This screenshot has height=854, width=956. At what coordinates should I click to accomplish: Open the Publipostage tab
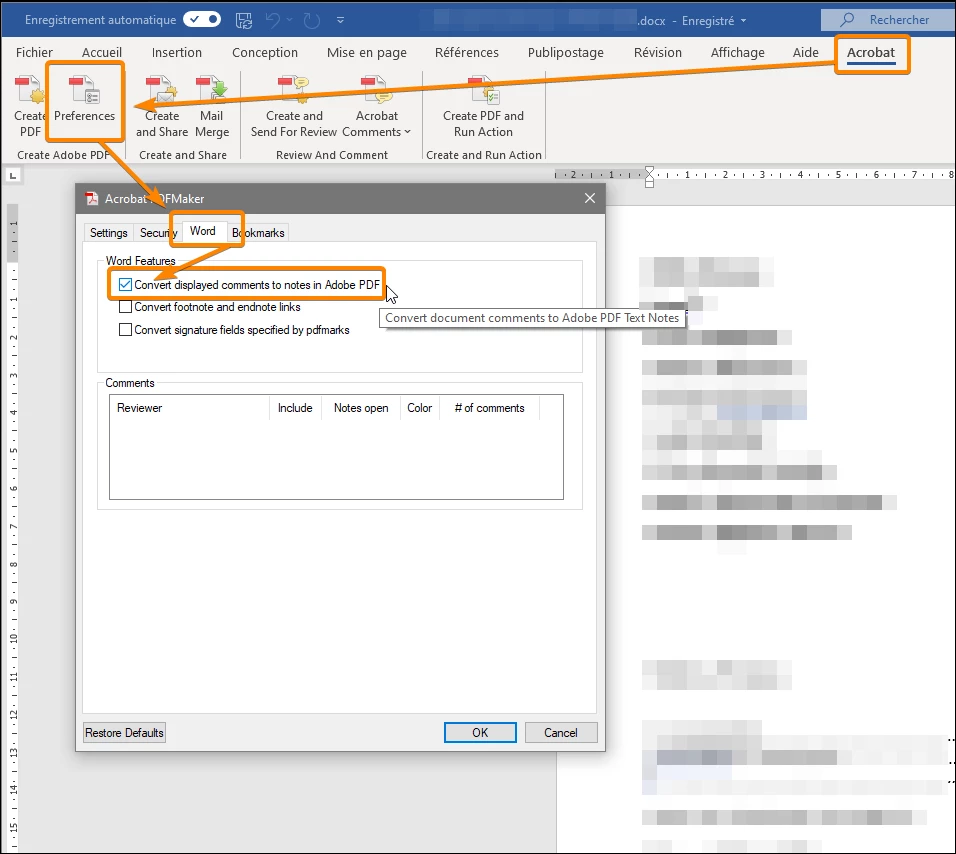[x=565, y=52]
